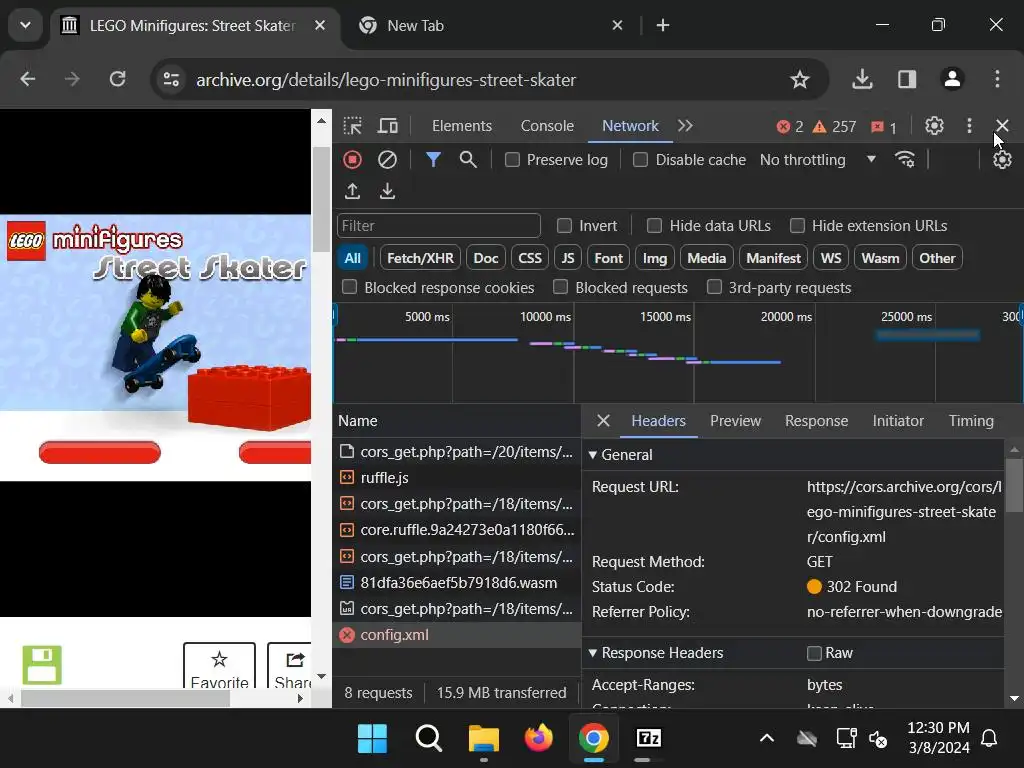Click the Filter text input
Screen dimensions: 1024x768
pos(438,225)
